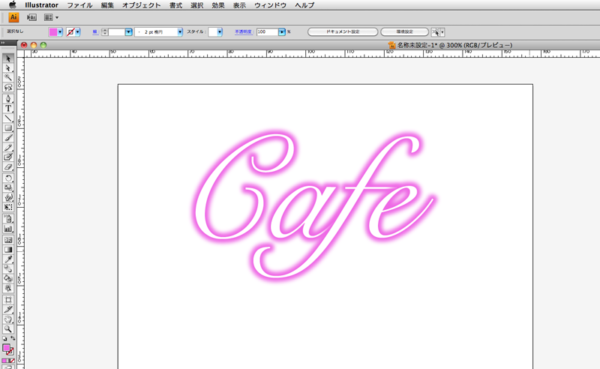The width and height of the screenshot is (600, 369).
Task: Select the Direct Selection tool
Action: coord(8,68)
